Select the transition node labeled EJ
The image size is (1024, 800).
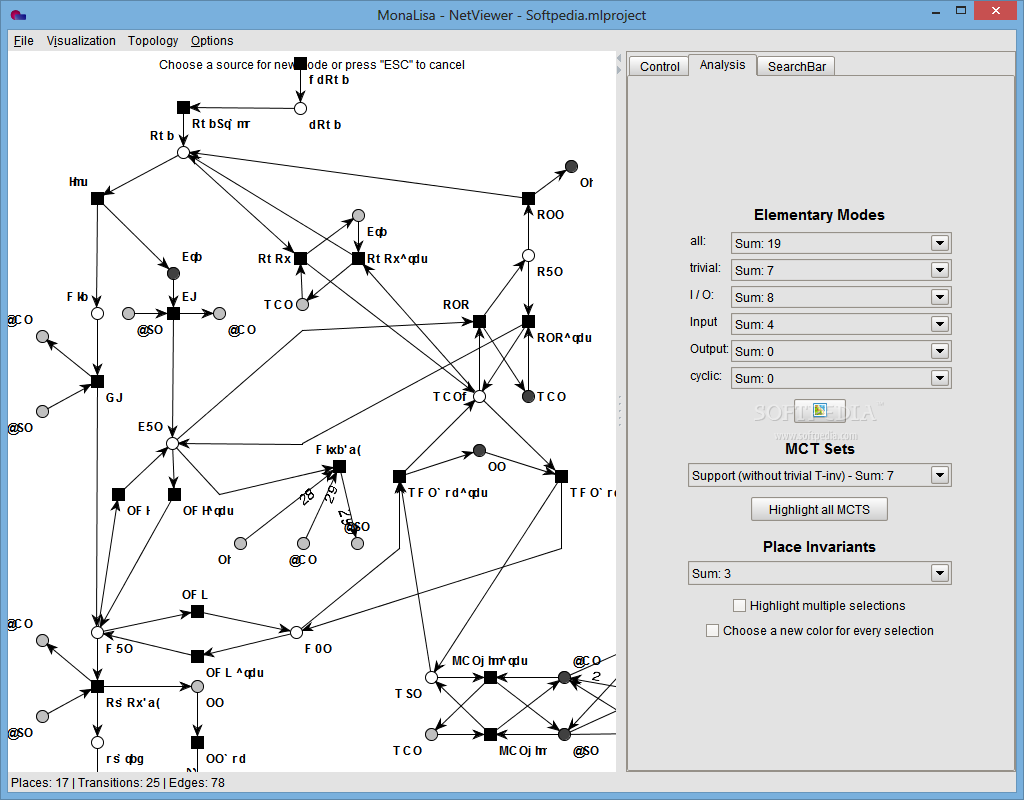(x=173, y=313)
